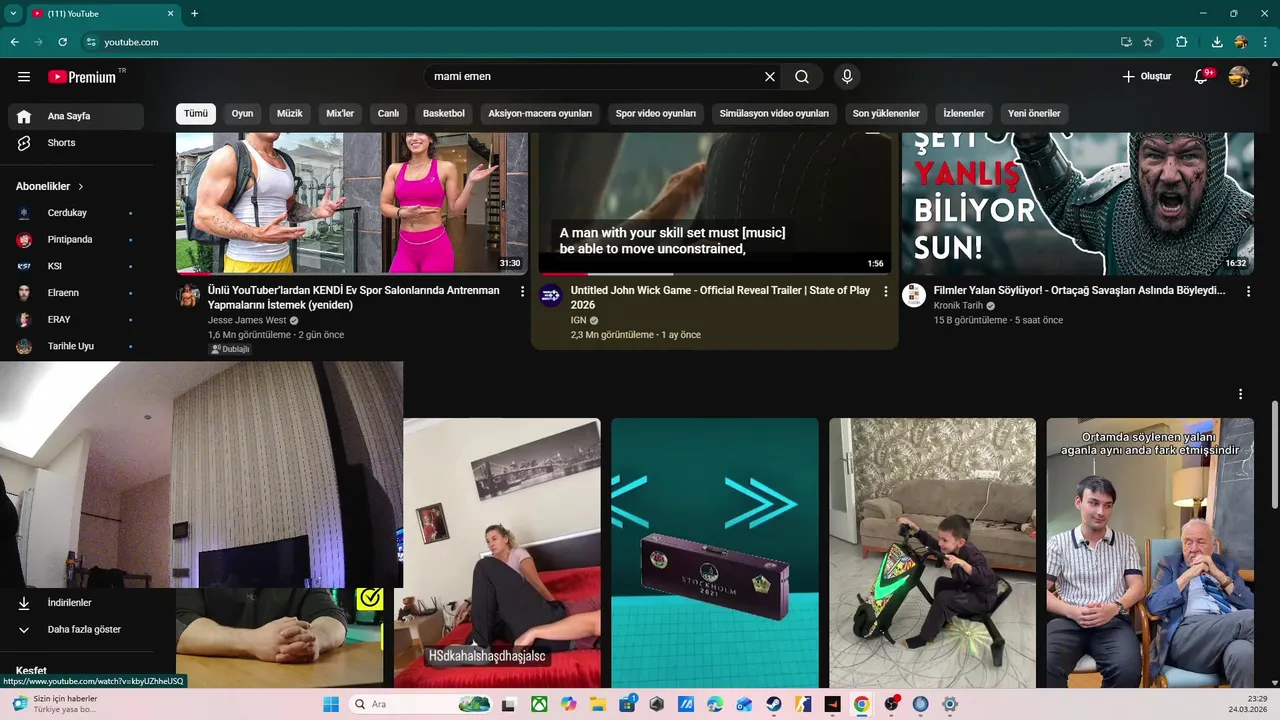This screenshot has height=720, width=1280.
Task: Select the Basketbol filter chip
Action: [444, 113]
